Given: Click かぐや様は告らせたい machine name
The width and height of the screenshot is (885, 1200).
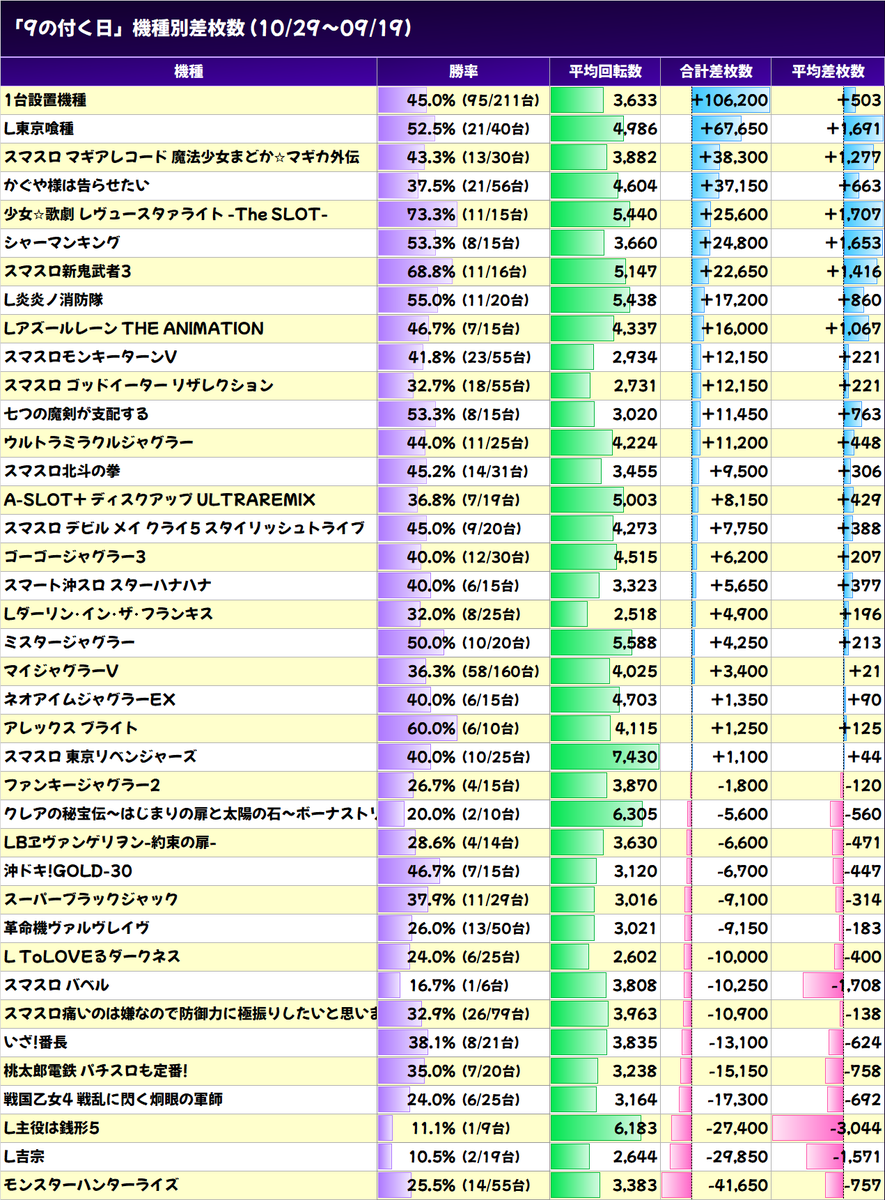Looking at the screenshot, I should (76, 186).
